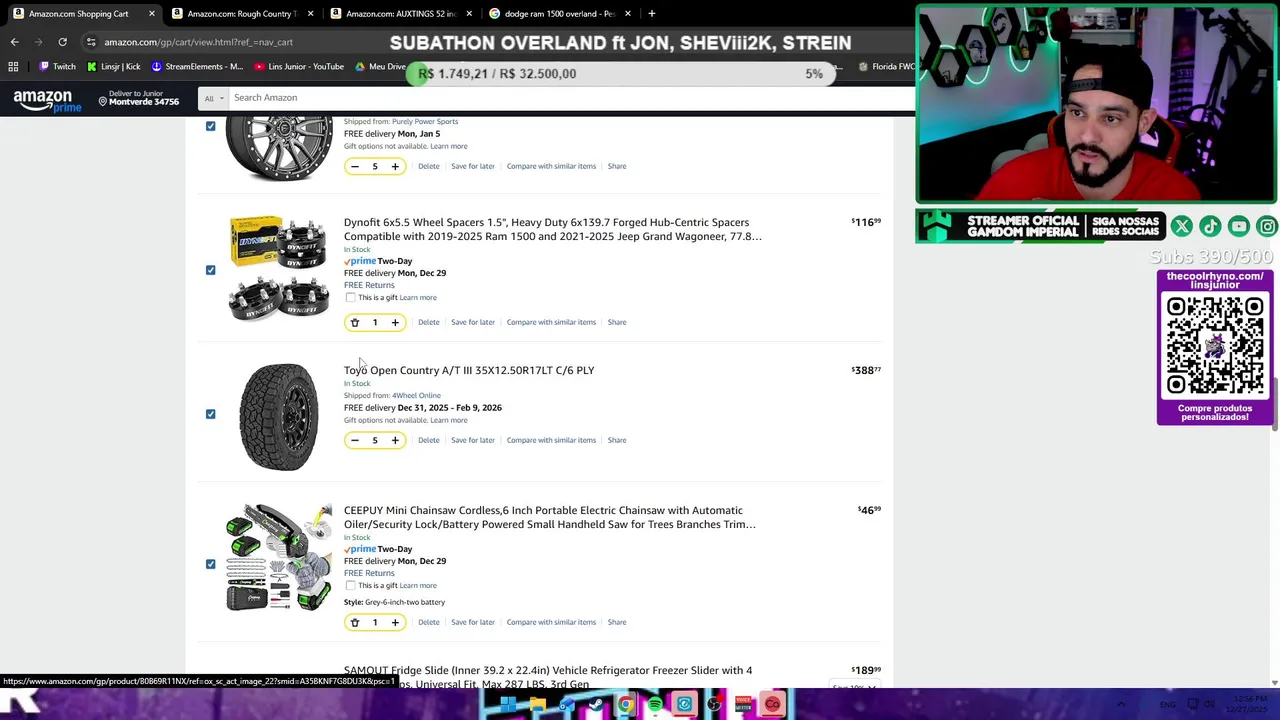
Task: Open the Lins Junior - YouTube bookmark
Action: [x=299, y=67]
